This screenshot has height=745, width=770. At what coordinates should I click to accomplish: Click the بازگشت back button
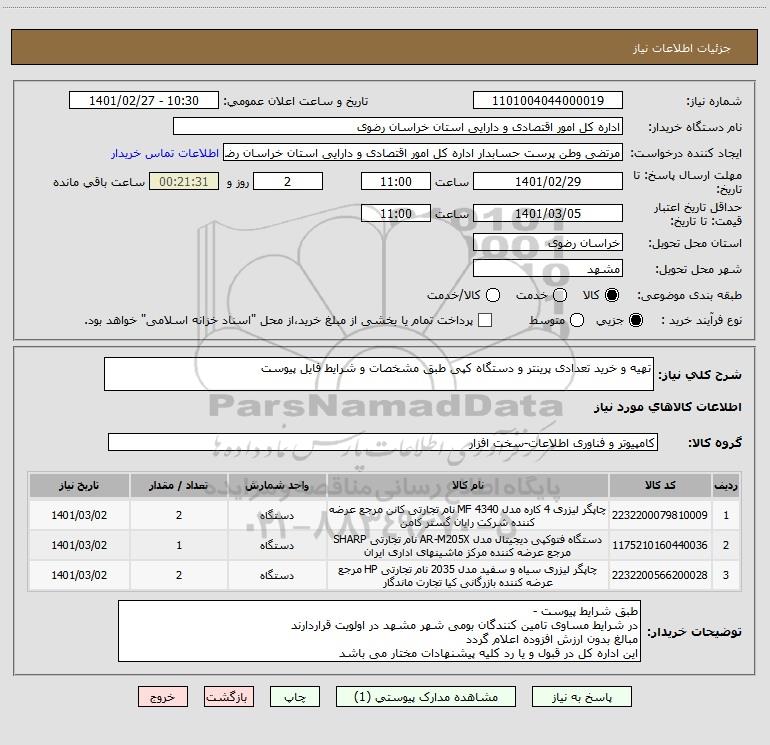click(x=229, y=697)
